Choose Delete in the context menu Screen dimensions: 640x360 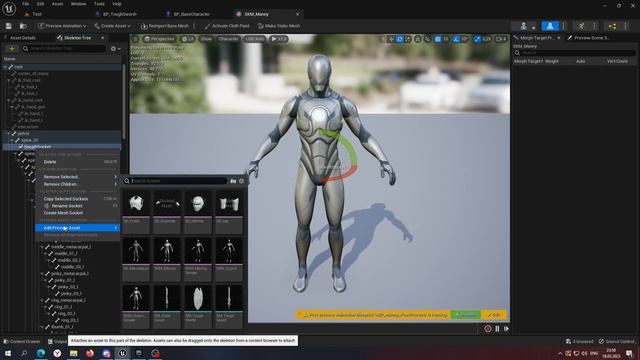78,162
